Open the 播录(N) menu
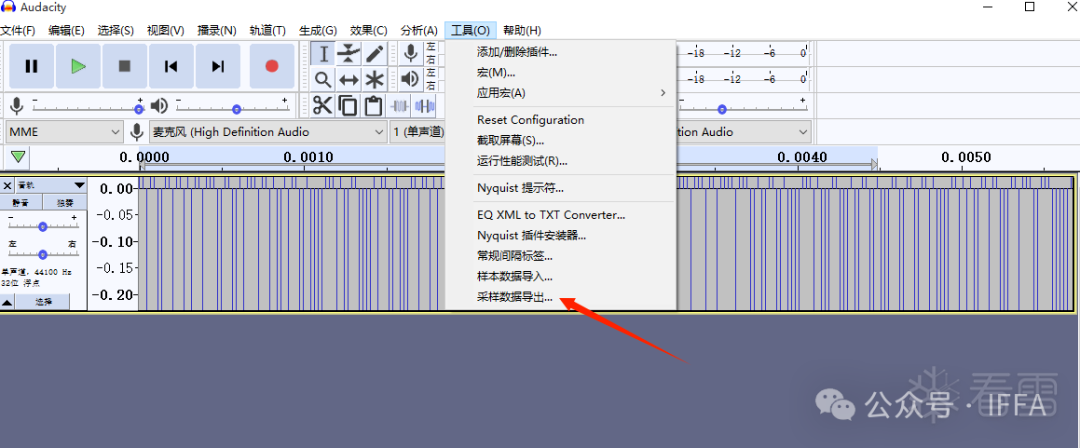This screenshot has width=1080, height=448. click(216, 30)
